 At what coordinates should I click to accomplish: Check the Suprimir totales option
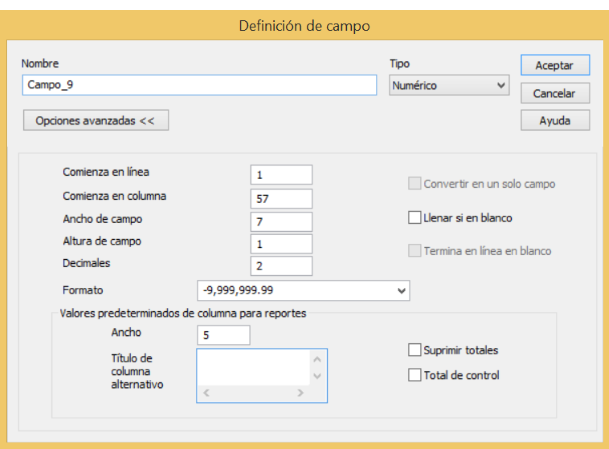[x=415, y=350]
